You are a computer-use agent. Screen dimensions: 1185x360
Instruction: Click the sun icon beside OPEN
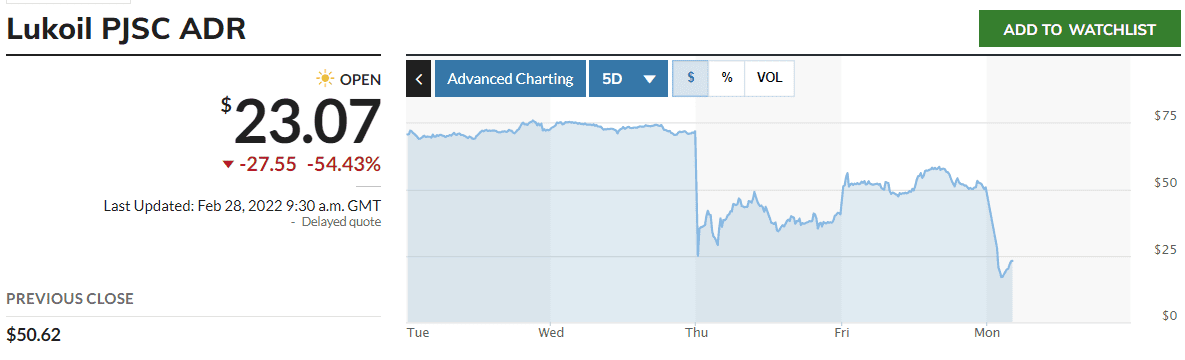pyautogui.click(x=326, y=79)
